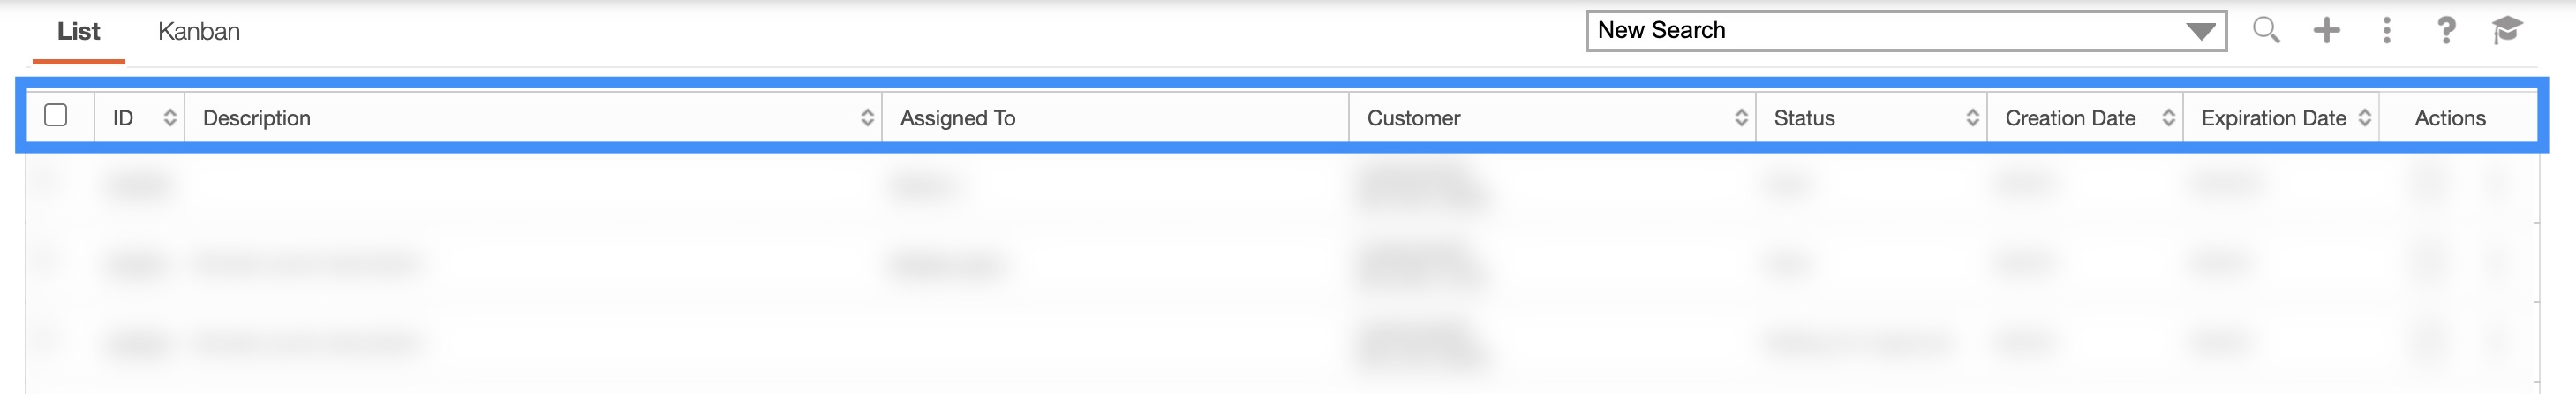Sort by ID column arrows
Viewport: 2576px width, 394px height.
(170, 118)
